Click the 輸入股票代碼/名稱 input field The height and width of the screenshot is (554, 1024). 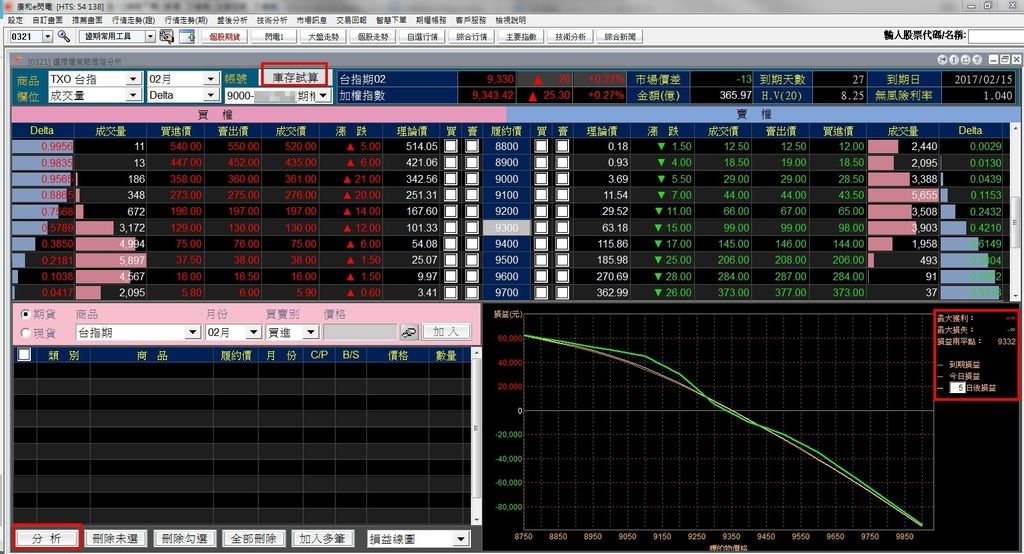(995, 35)
